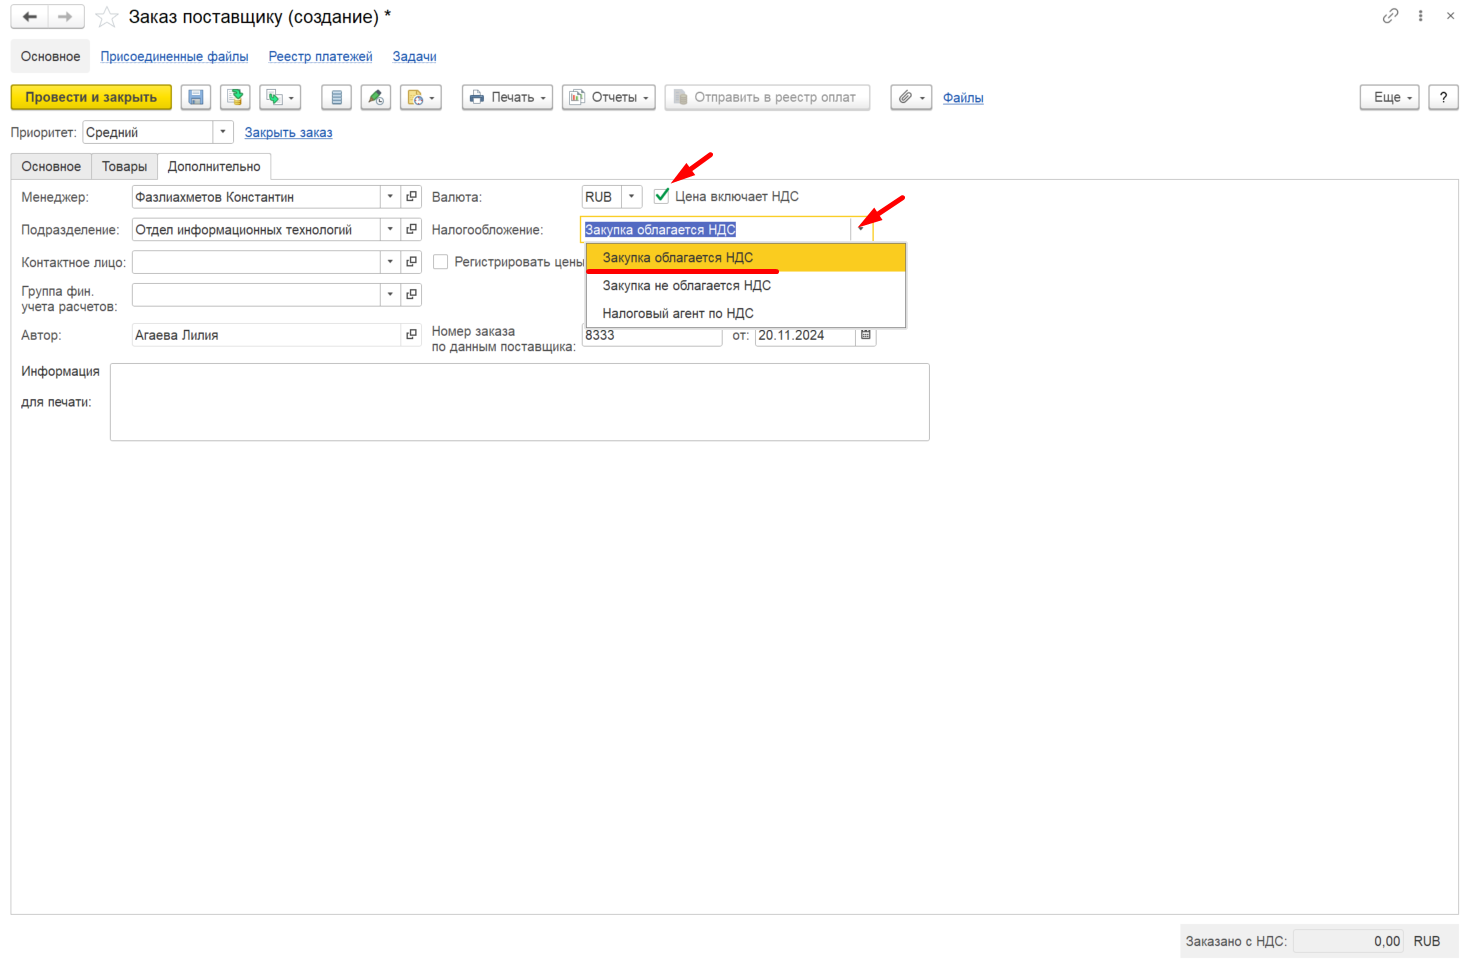Open Автор field record icon
Viewport: 1467px width, 964px height.
tap(412, 335)
